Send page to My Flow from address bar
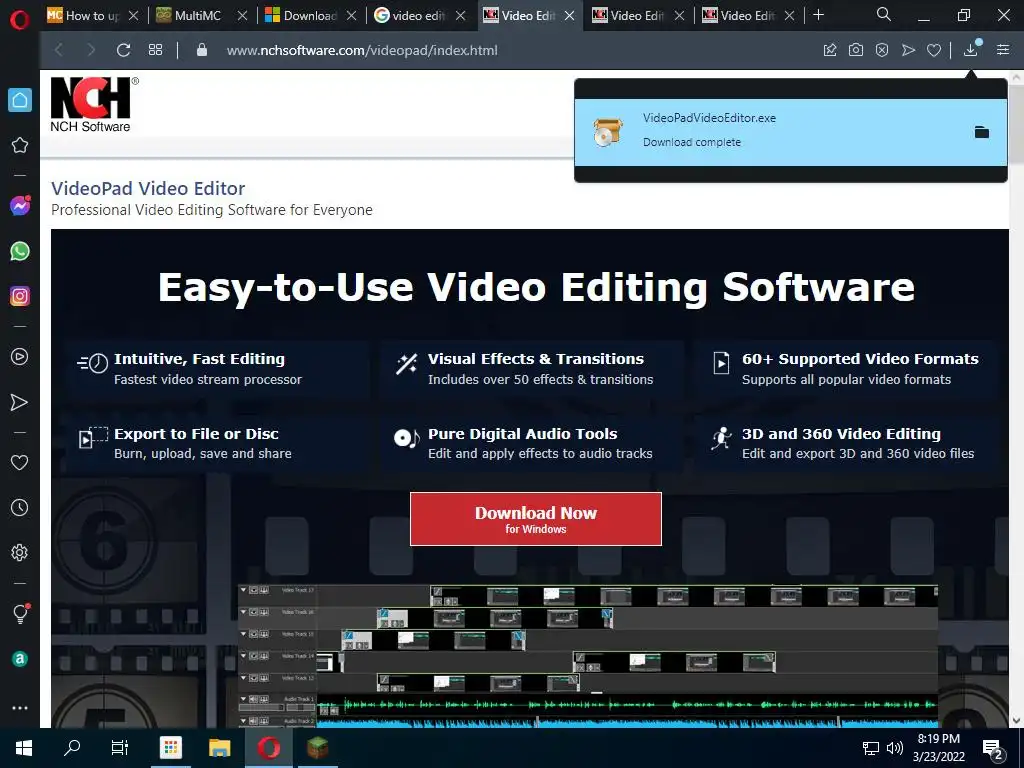The height and width of the screenshot is (768, 1024). point(908,50)
